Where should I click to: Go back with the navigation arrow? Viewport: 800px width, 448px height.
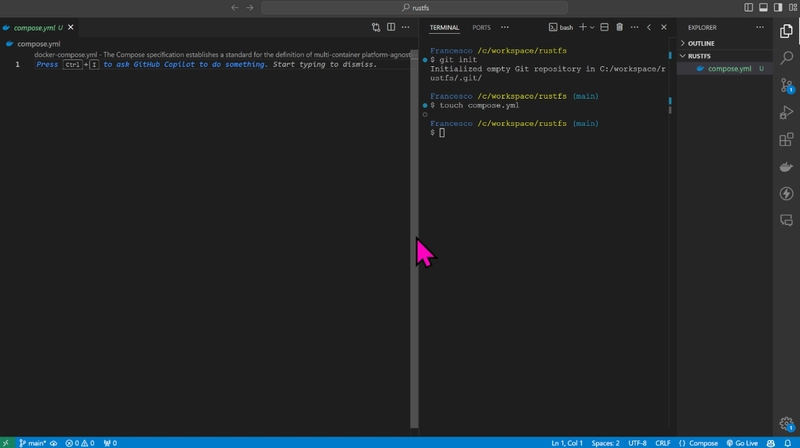[235, 8]
